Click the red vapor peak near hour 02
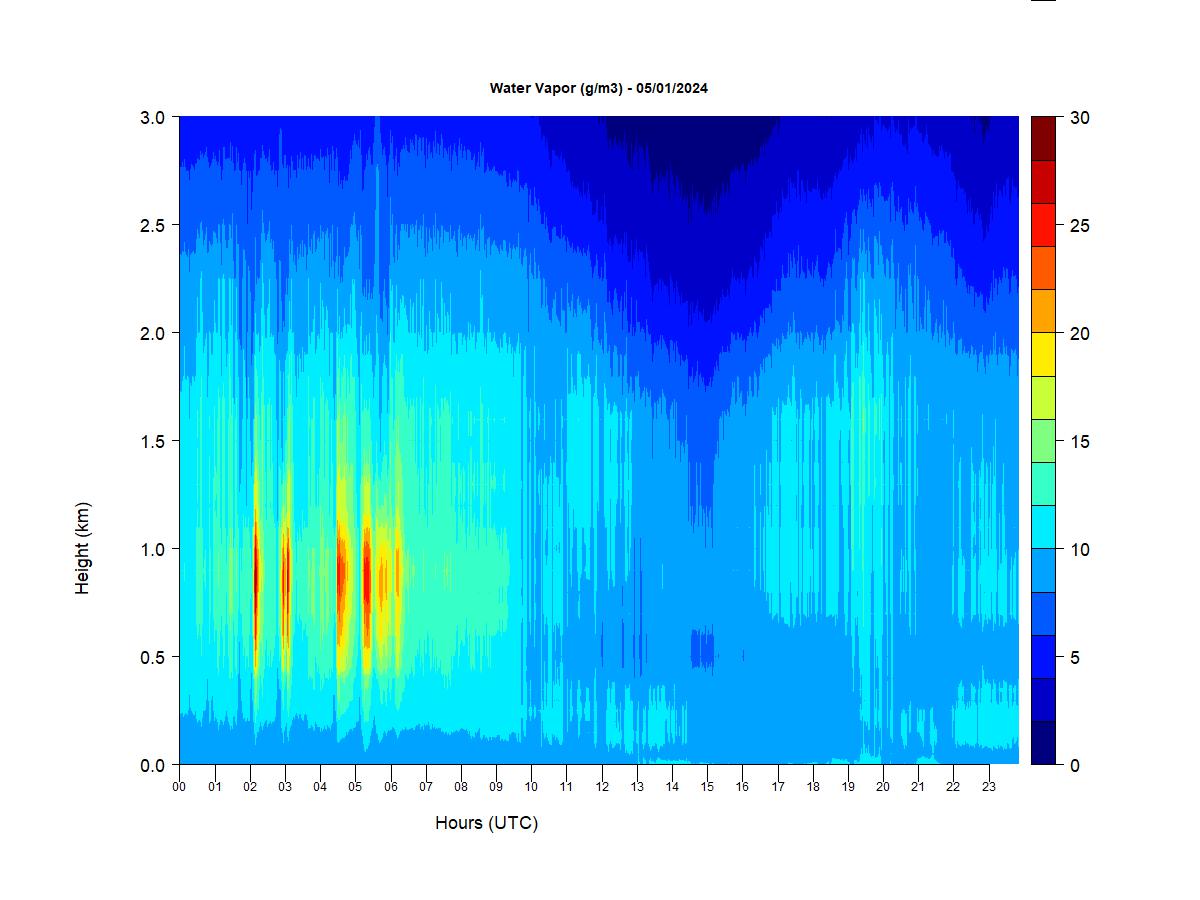This screenshot has width=1200, height=900. [x=256, y=575]
